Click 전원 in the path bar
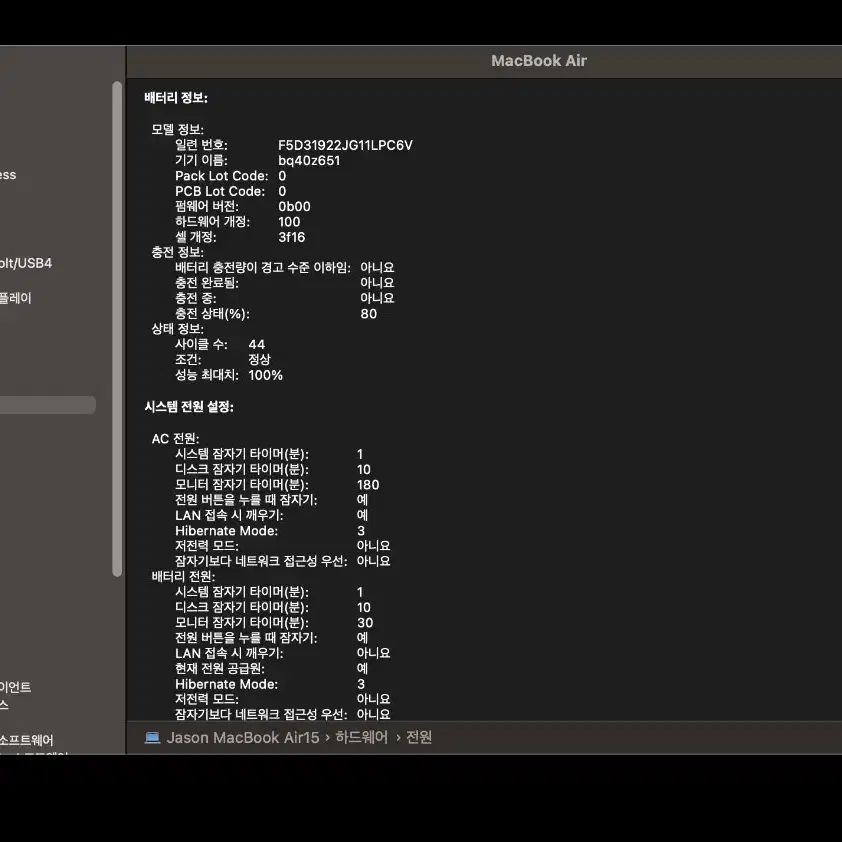This screenshot has width=842, height=842. click(x=419, y=737)
